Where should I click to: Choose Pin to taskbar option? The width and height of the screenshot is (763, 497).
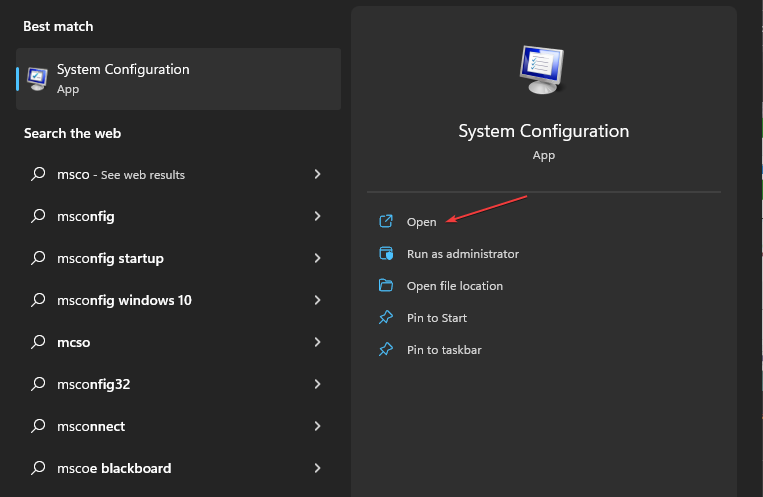click(444, 350)
